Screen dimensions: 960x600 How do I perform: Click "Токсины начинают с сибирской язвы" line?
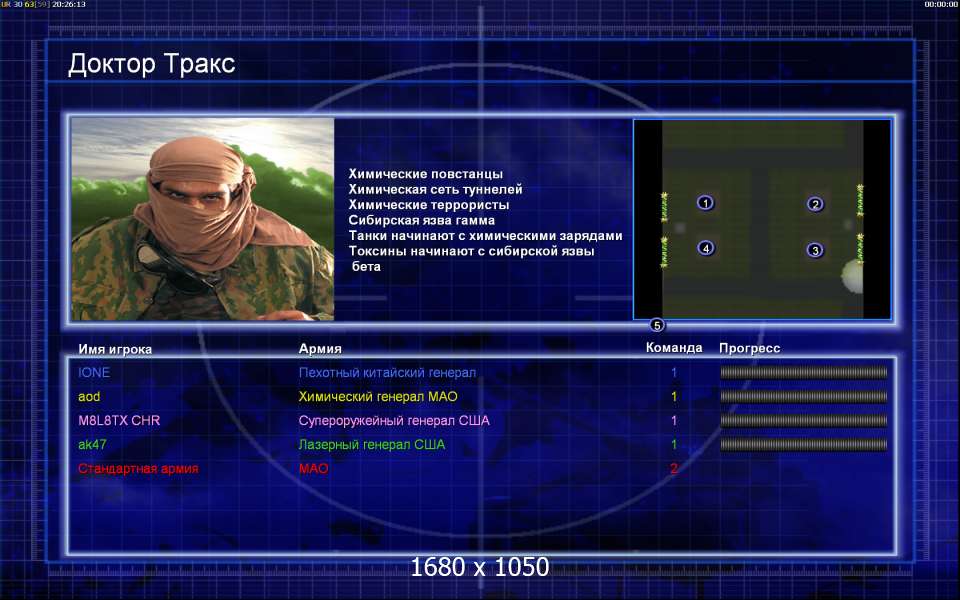tap(471, 251)
